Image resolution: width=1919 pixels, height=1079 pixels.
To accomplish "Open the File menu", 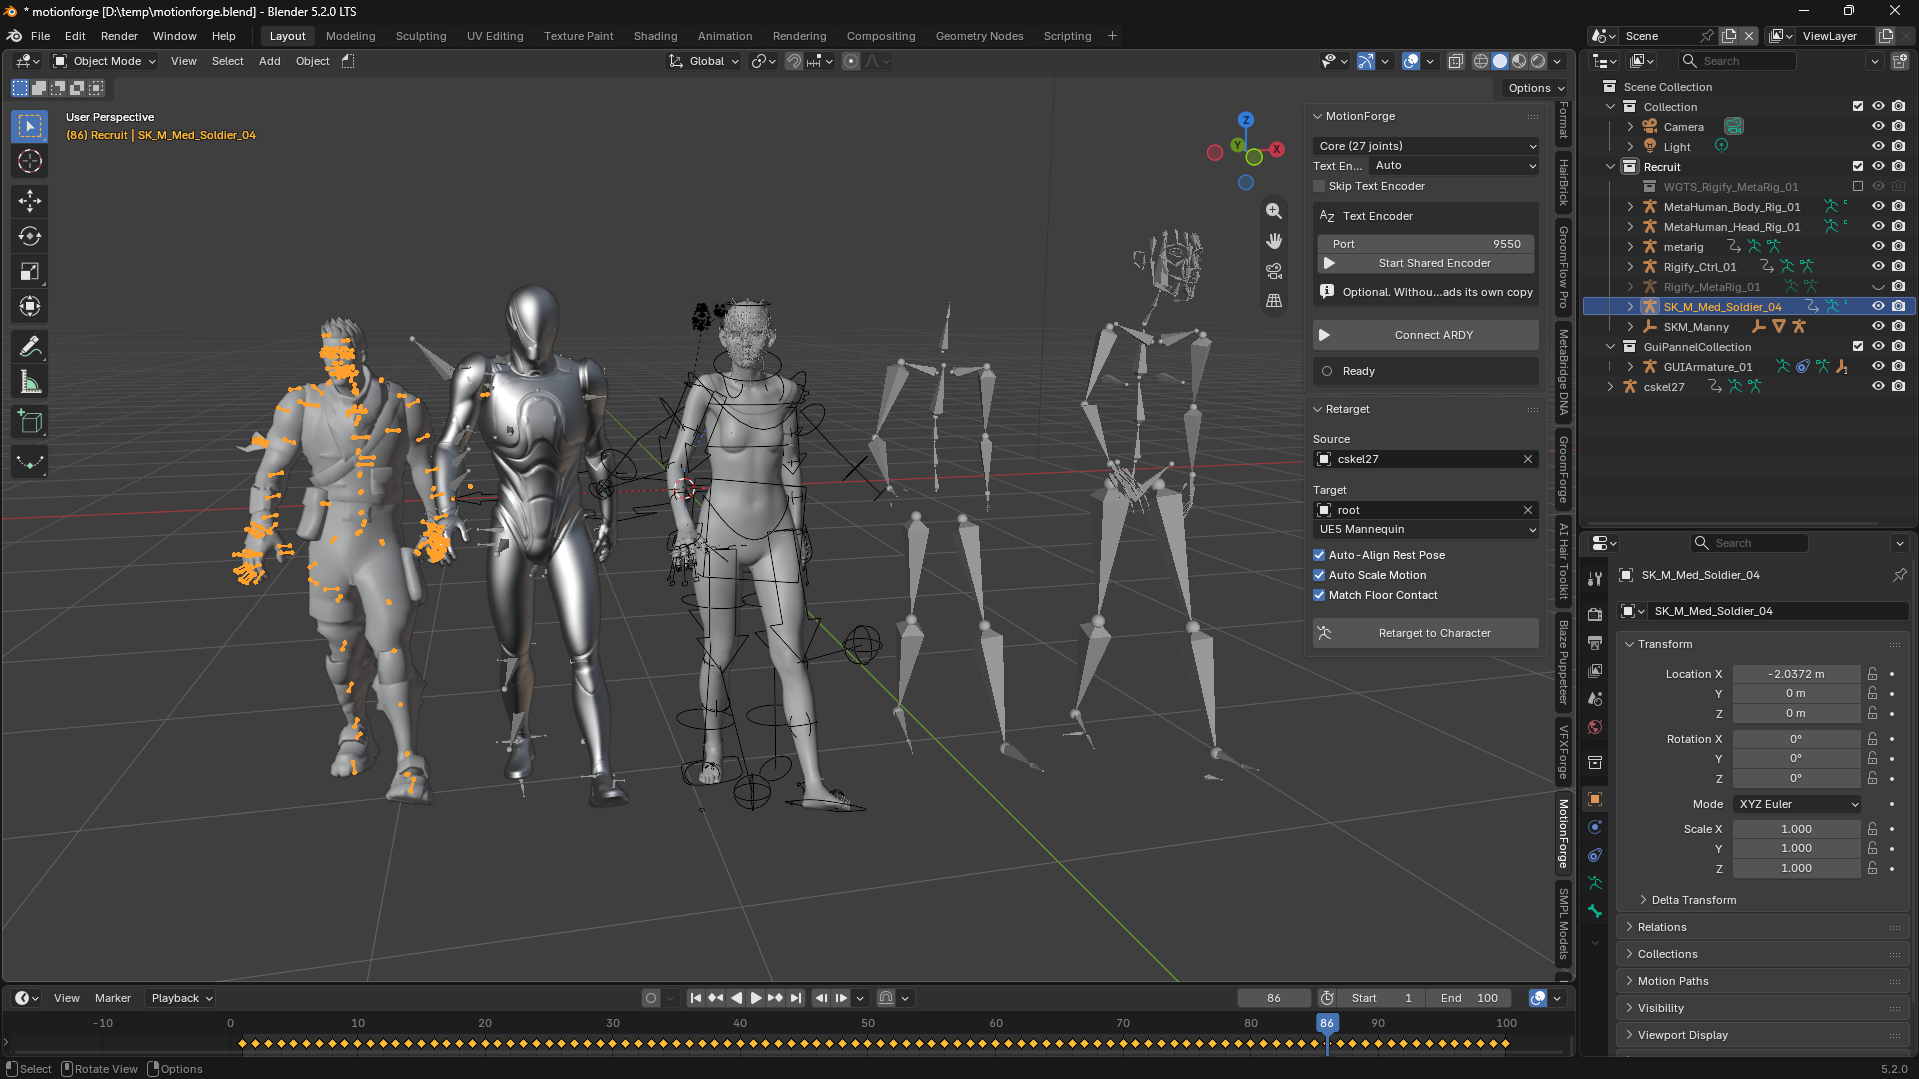I will coord(40,36).
